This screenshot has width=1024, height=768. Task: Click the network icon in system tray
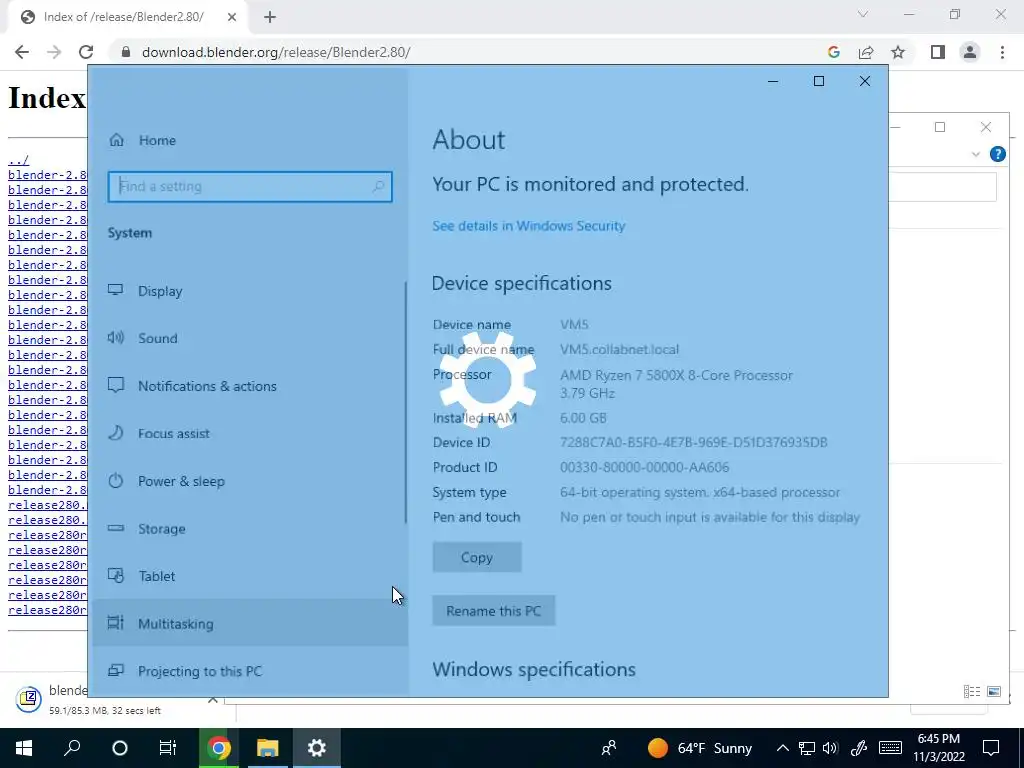[x=807, y=748]
